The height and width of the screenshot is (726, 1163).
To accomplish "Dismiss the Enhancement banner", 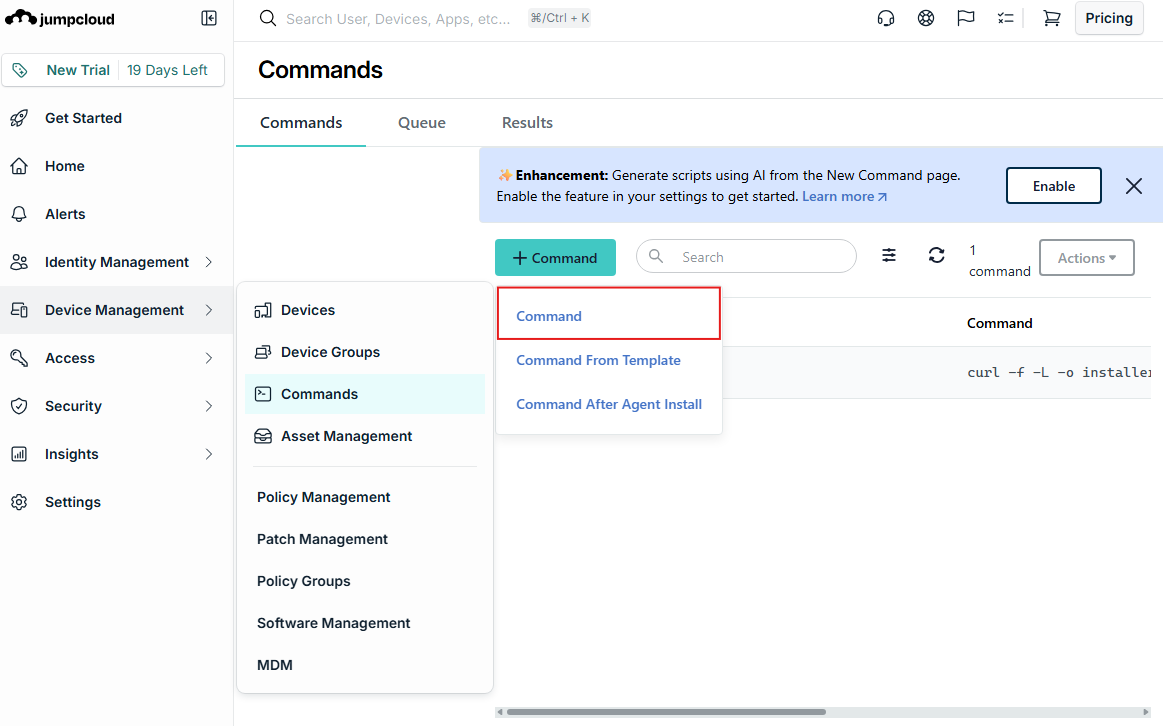I will (1133, 186).
